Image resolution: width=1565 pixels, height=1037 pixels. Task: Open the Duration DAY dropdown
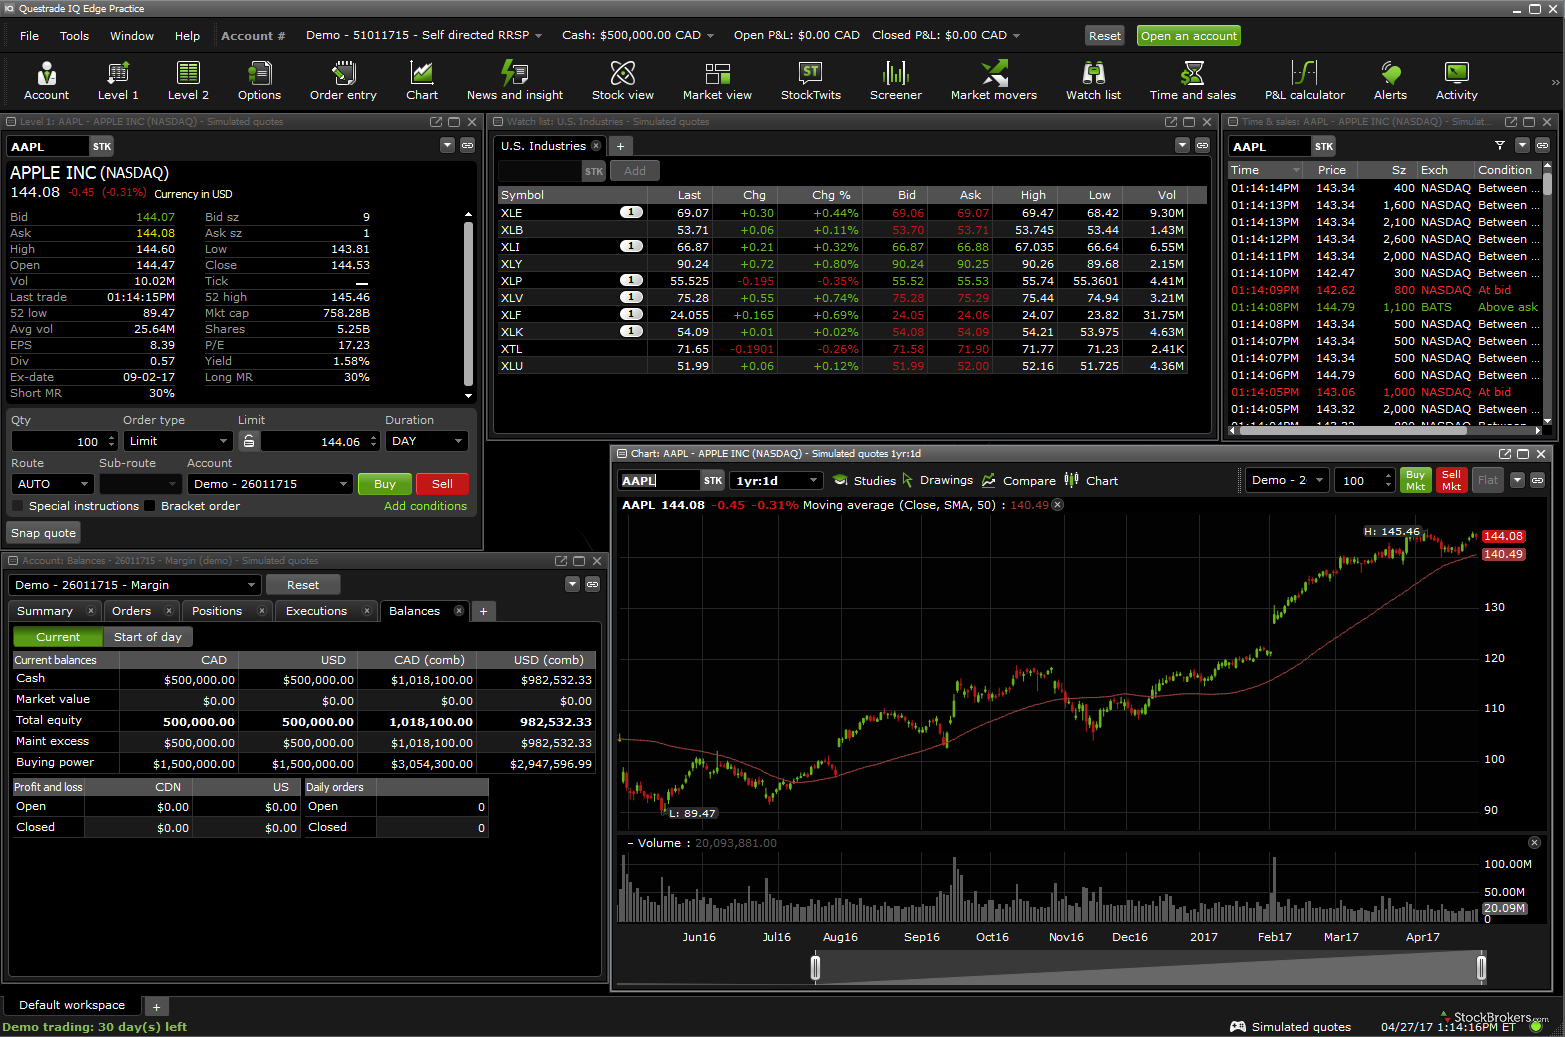(x=427, y=441)
